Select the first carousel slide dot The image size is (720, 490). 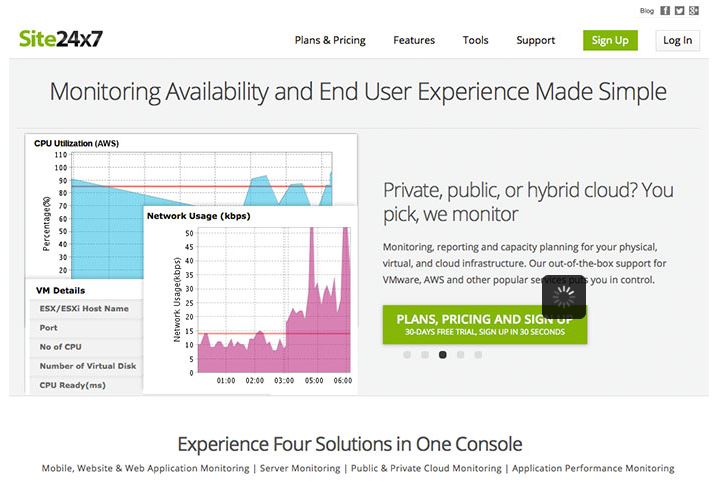click(407, 354)
